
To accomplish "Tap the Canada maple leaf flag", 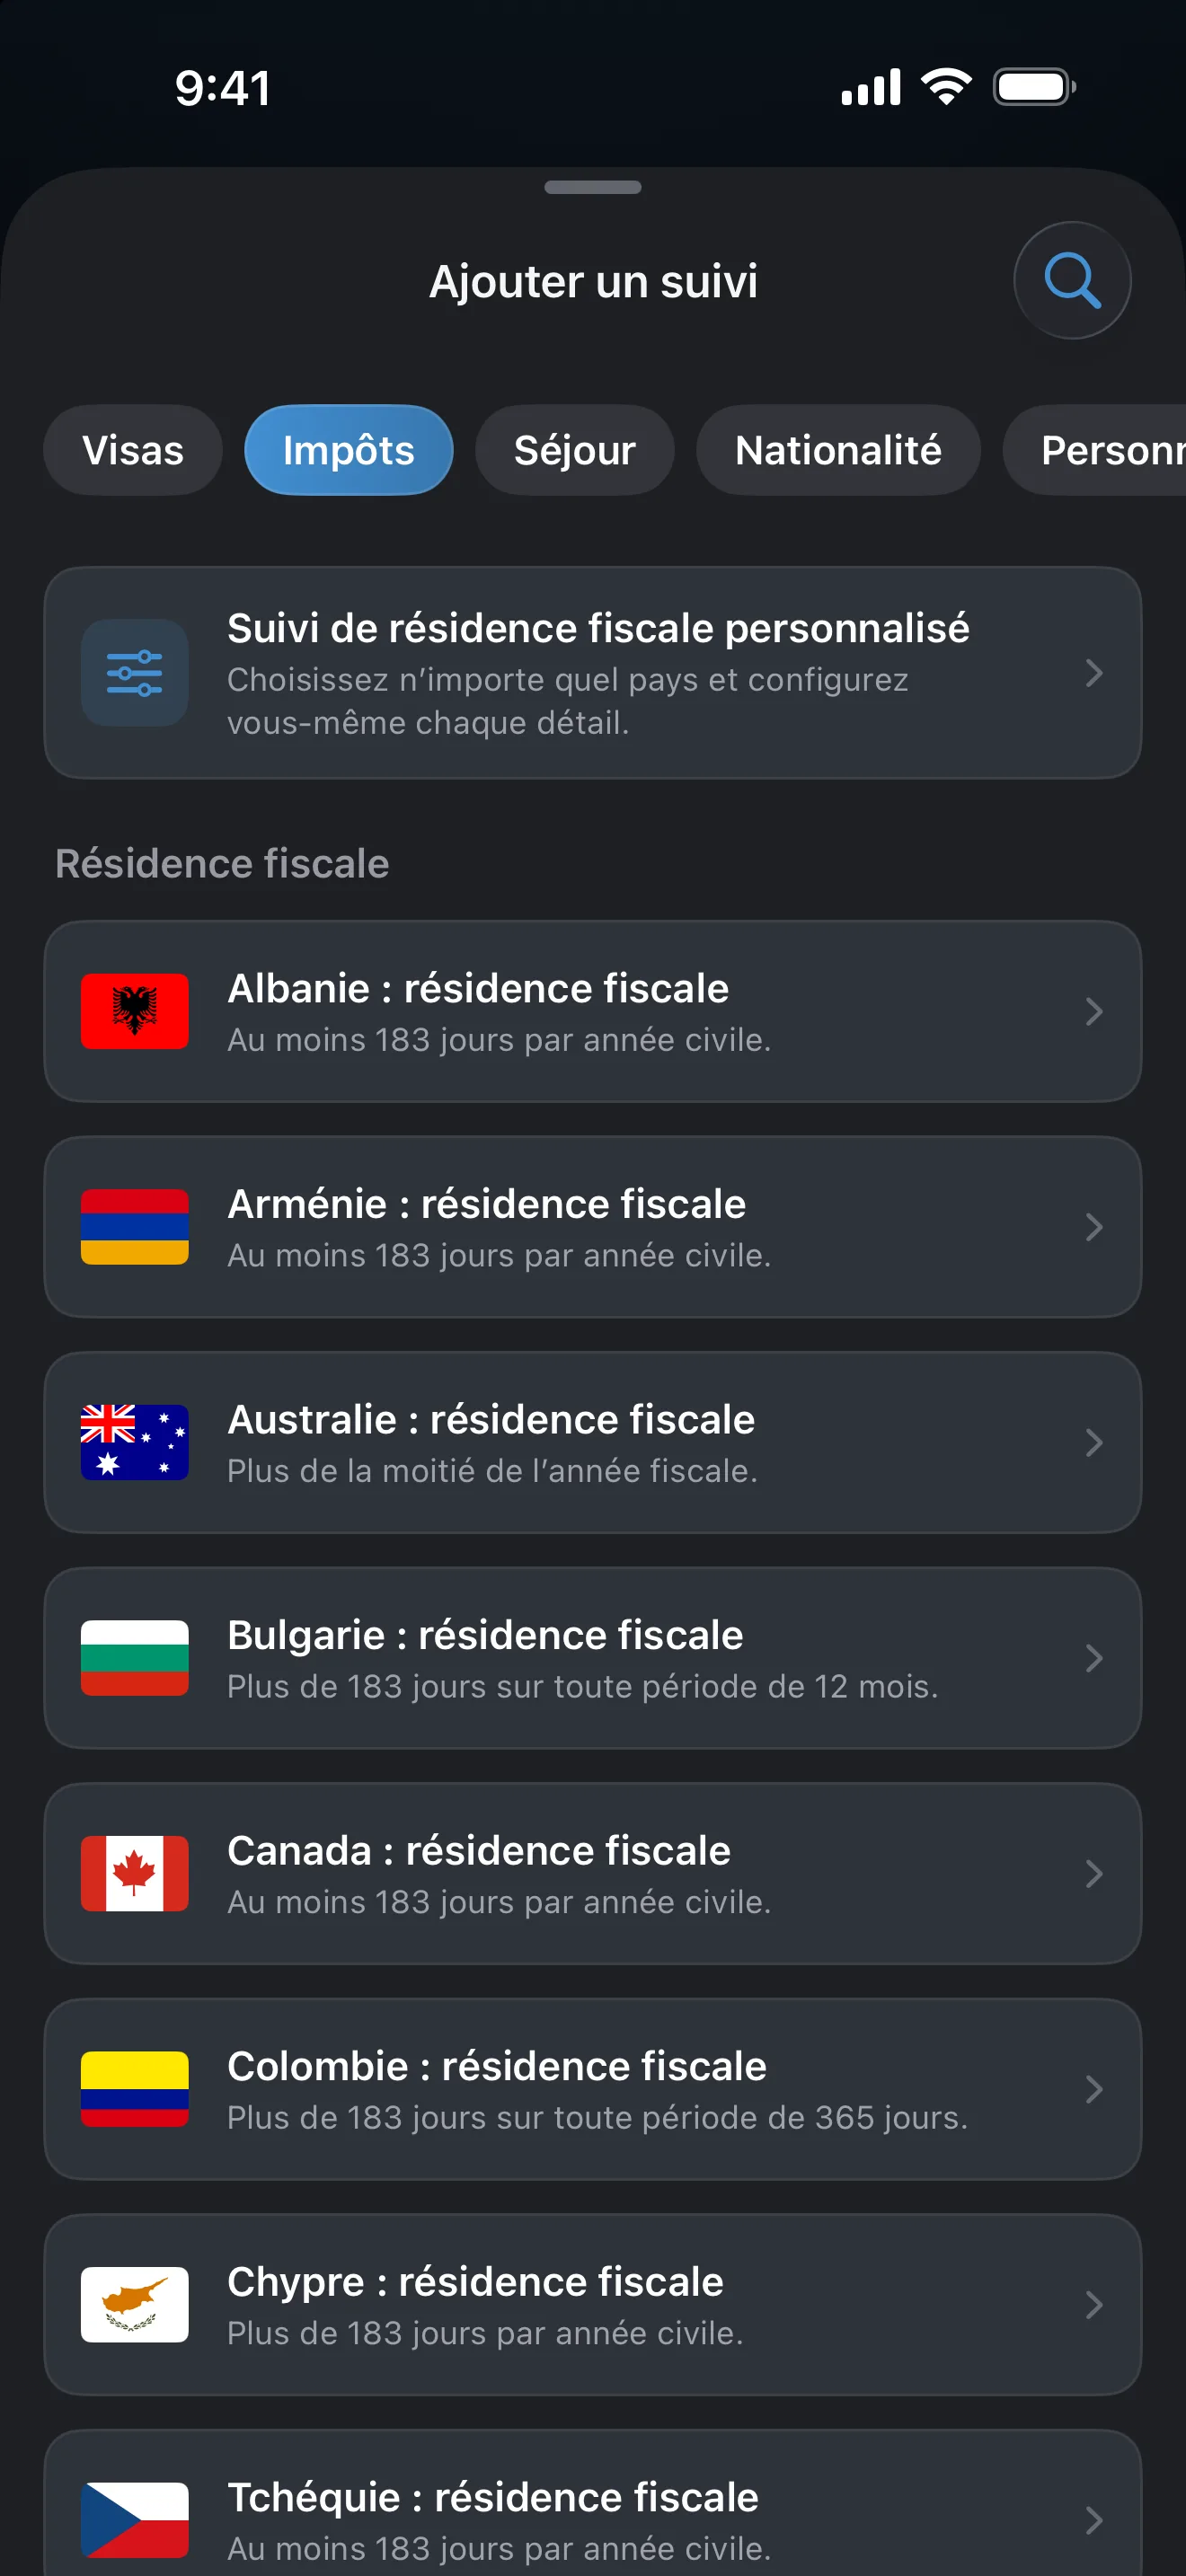I will 135,1873.
